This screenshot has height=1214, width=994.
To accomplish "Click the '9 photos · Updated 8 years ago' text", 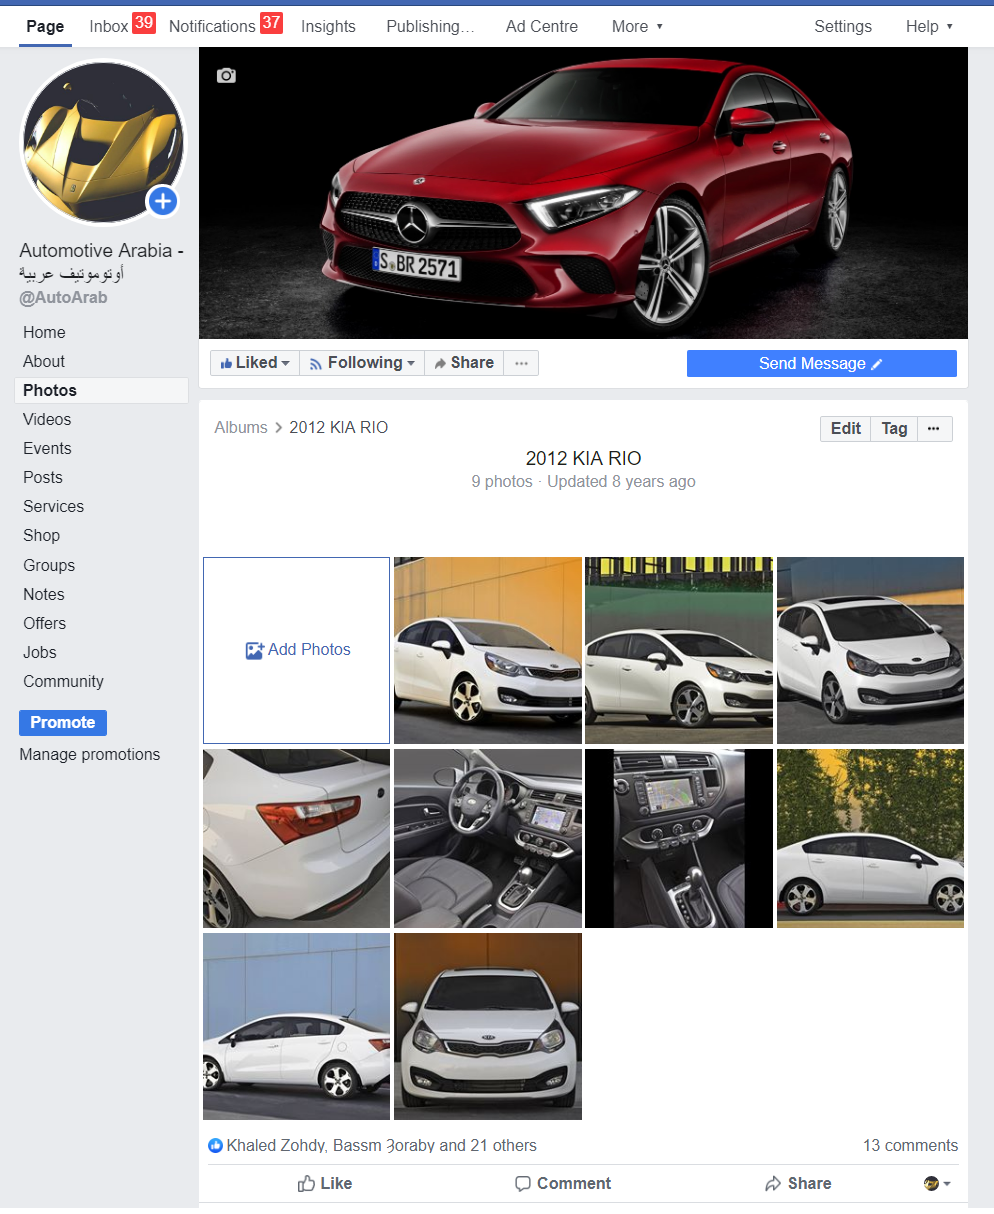I will click(x=583, y=481).
